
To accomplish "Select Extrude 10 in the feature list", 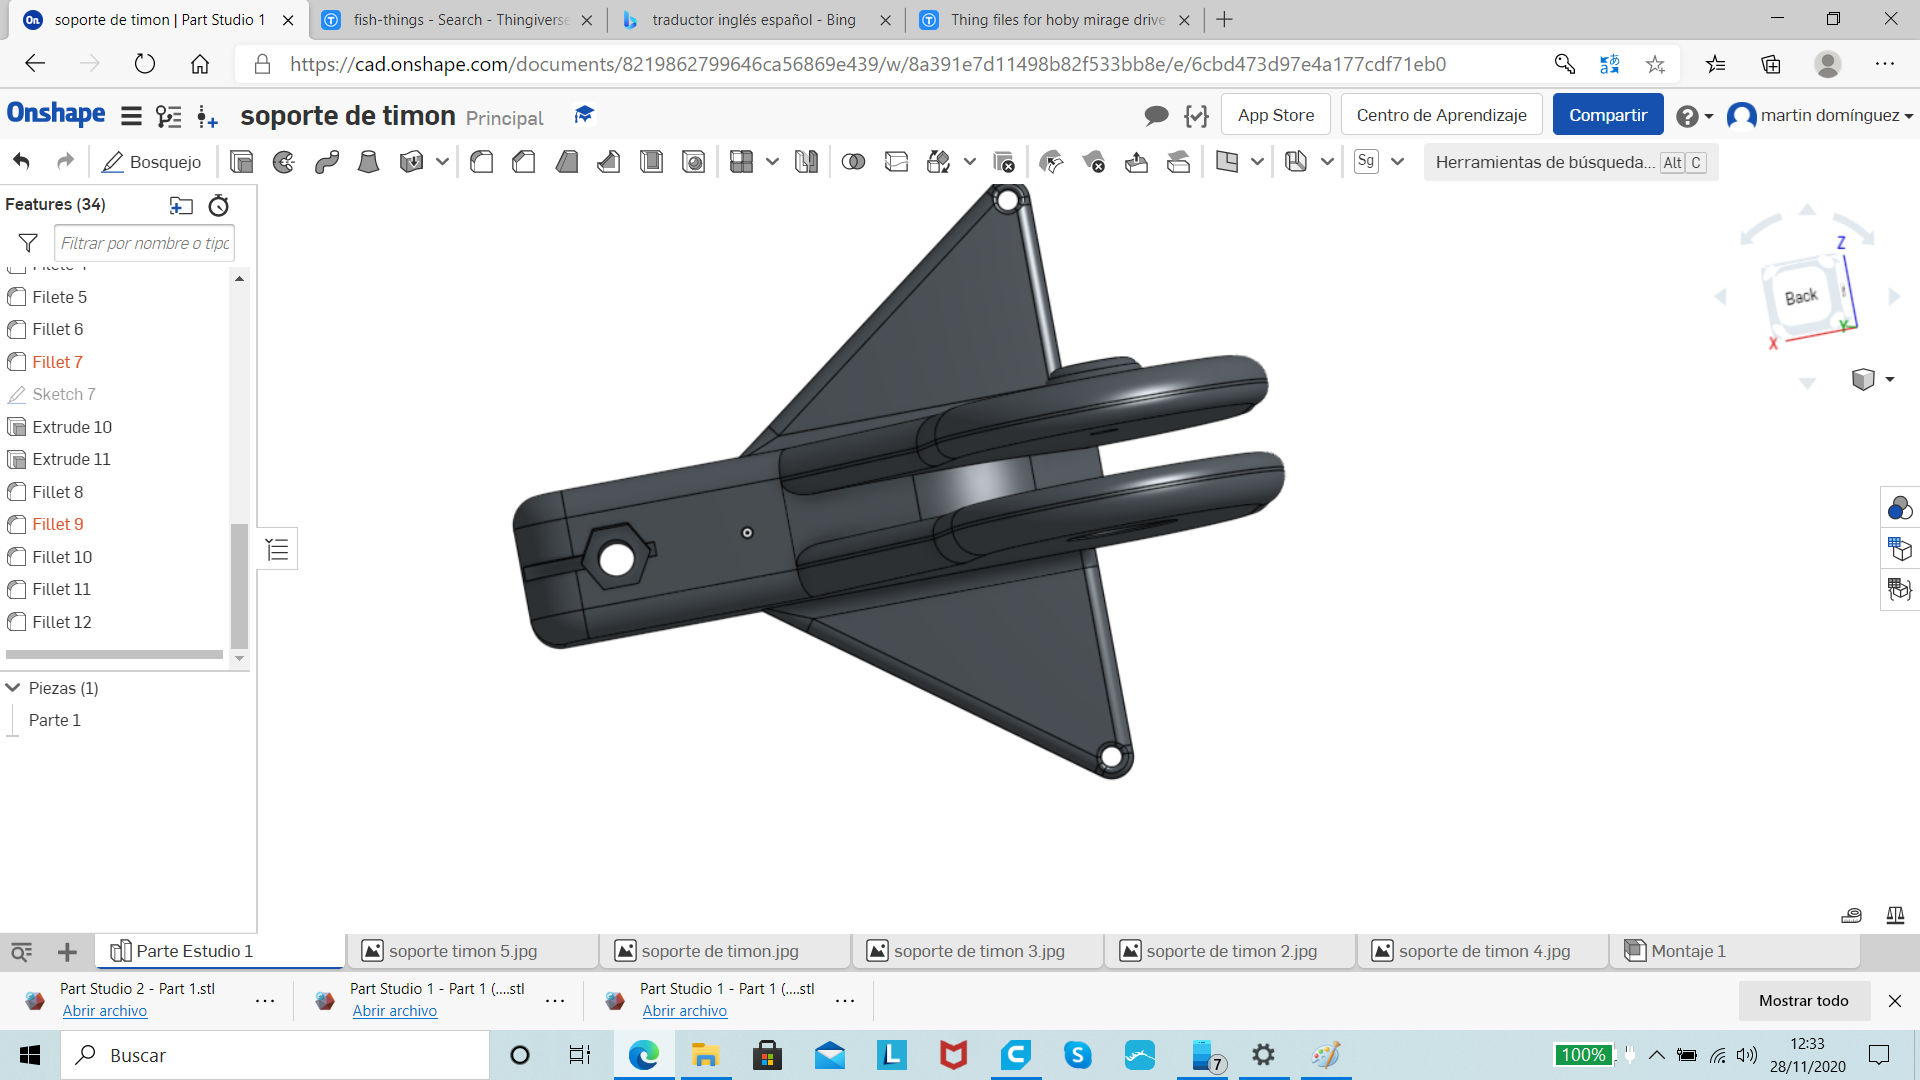I will 72,427.
